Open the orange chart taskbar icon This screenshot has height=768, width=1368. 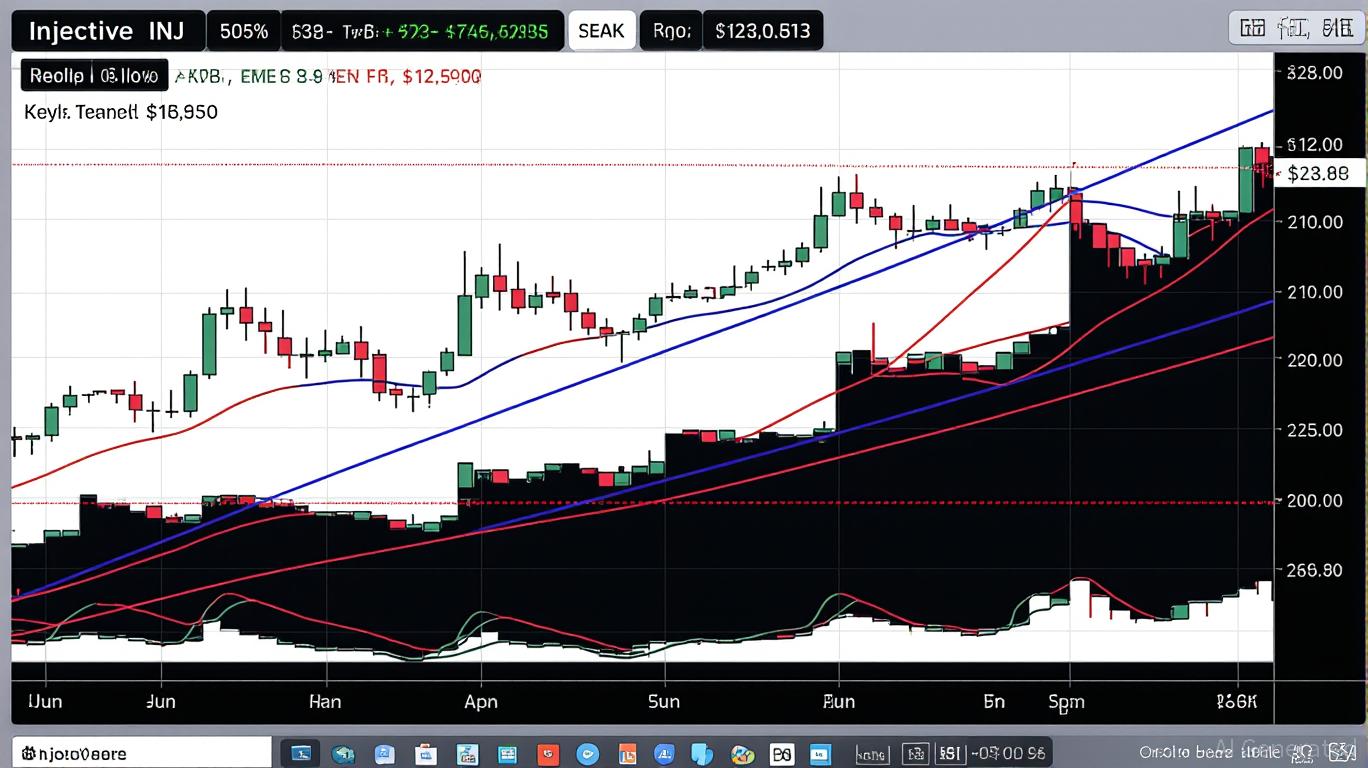[x=627, y=753]
